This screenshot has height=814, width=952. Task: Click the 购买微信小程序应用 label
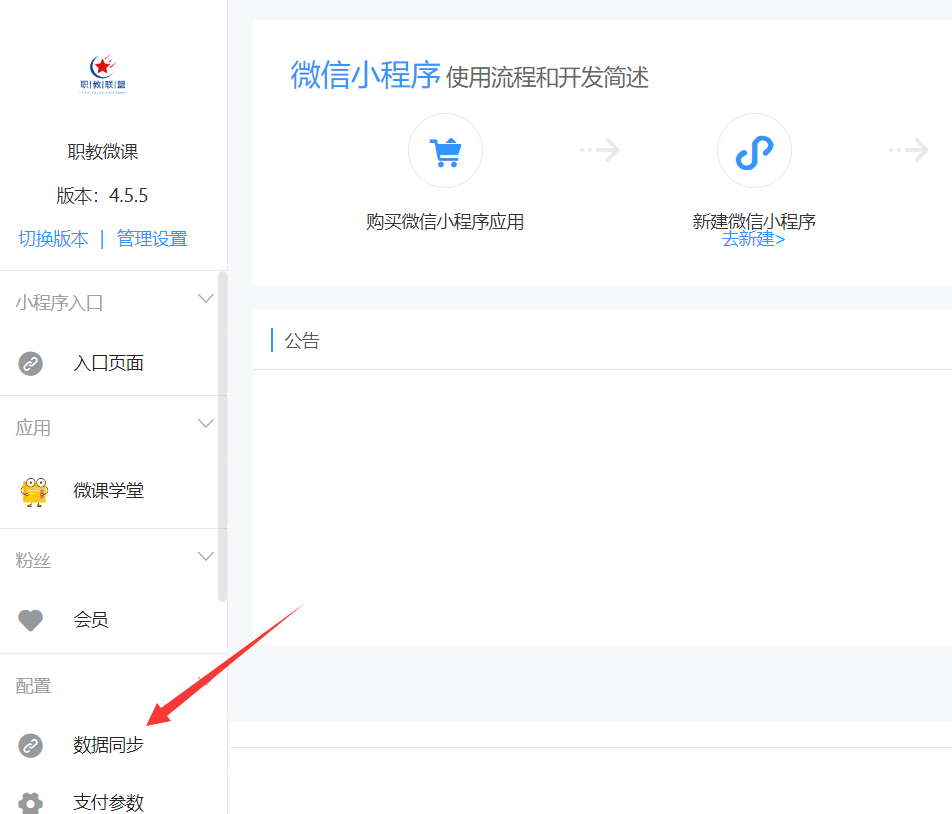tap(445, 222)
